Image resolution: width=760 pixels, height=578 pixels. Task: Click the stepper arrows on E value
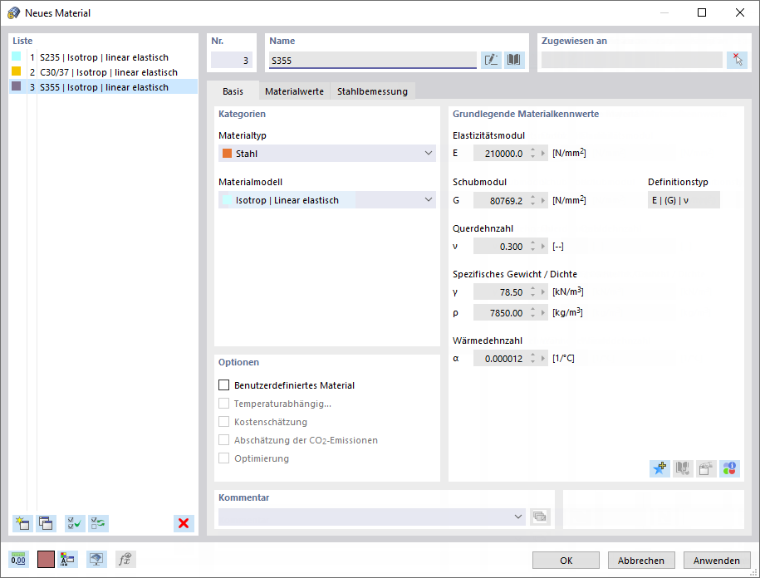click(x=533, y=154)
